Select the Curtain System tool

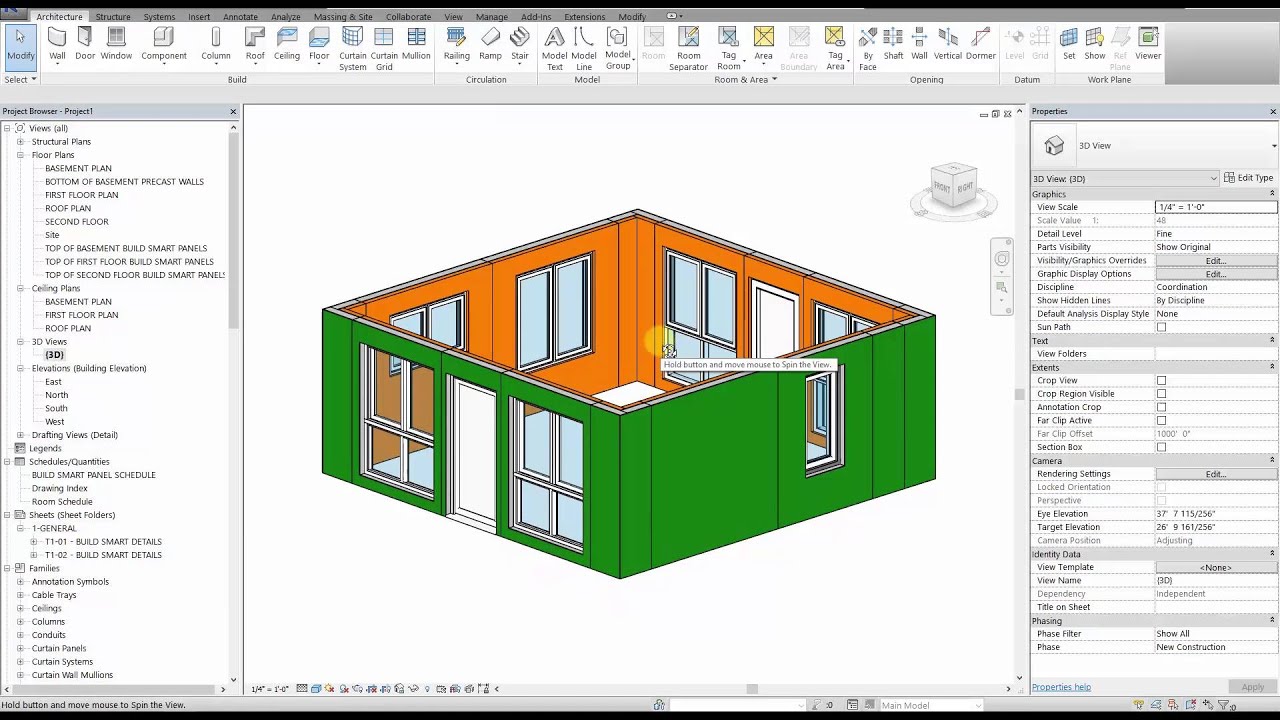[352, 49]
